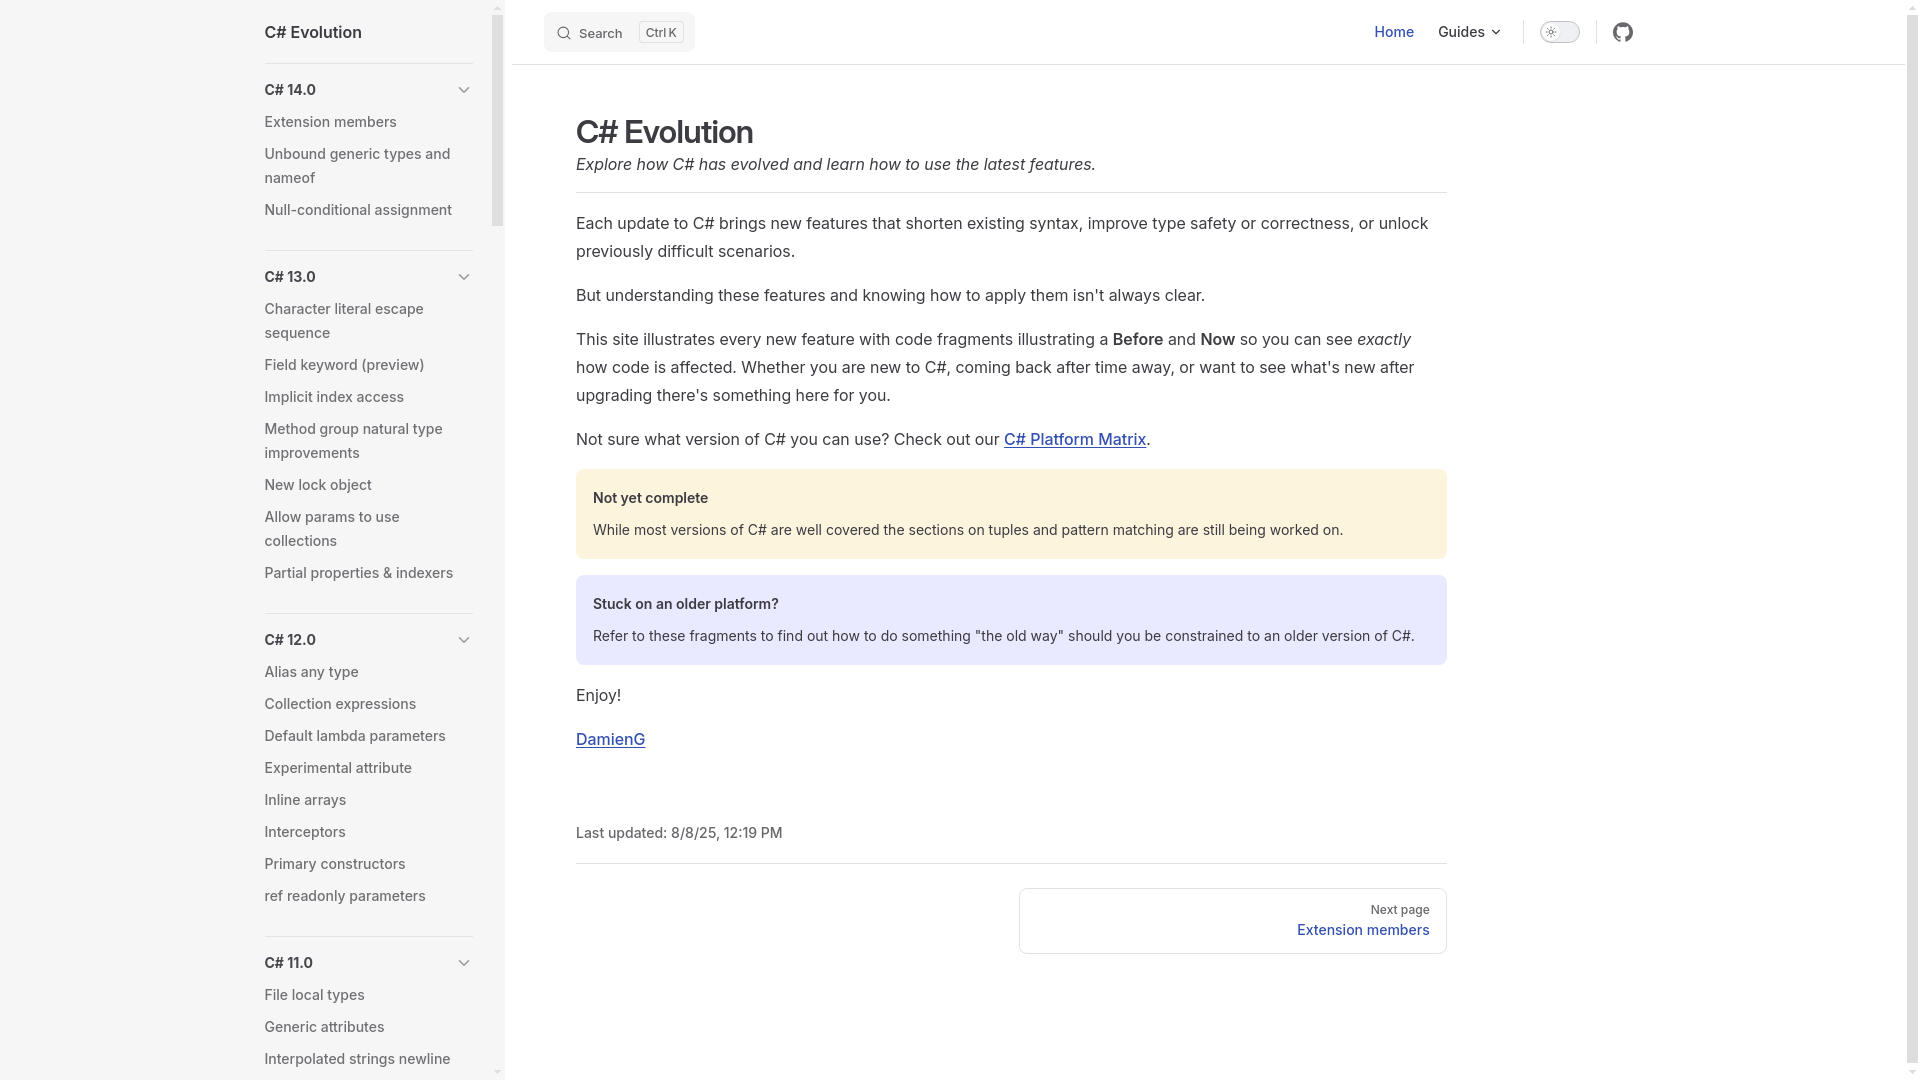The image size is (1920, 1080).
Task: Click the Ctrl K shortcut badge
Action: pos(661,32)
